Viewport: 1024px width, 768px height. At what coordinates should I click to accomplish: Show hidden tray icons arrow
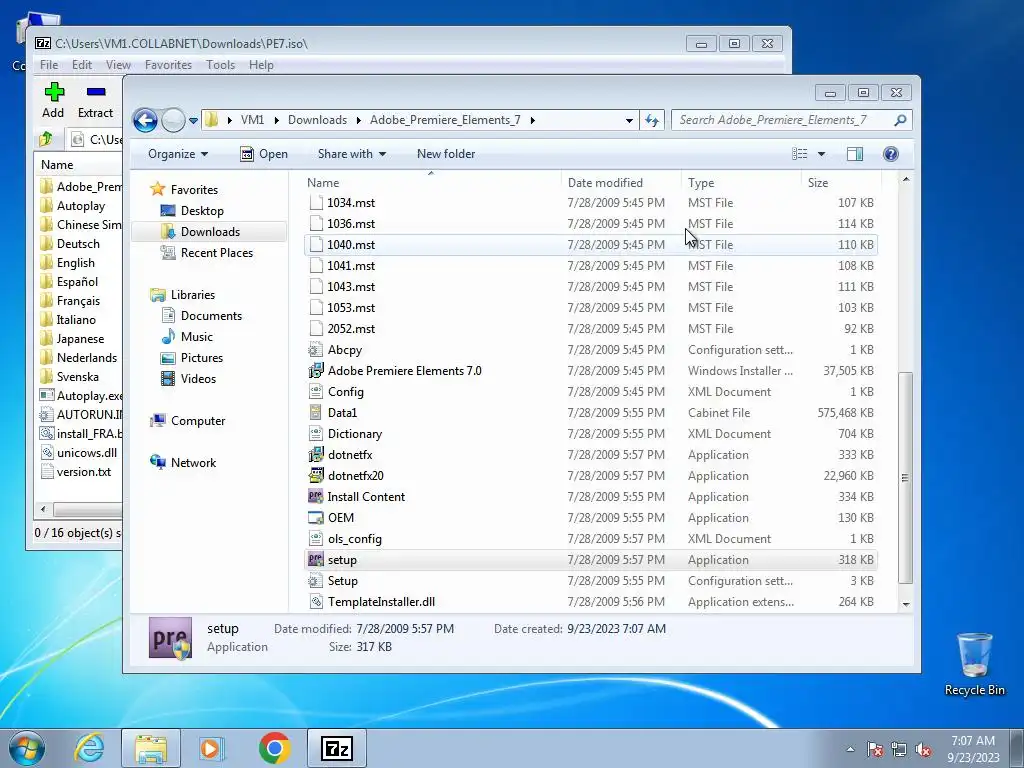850,749
